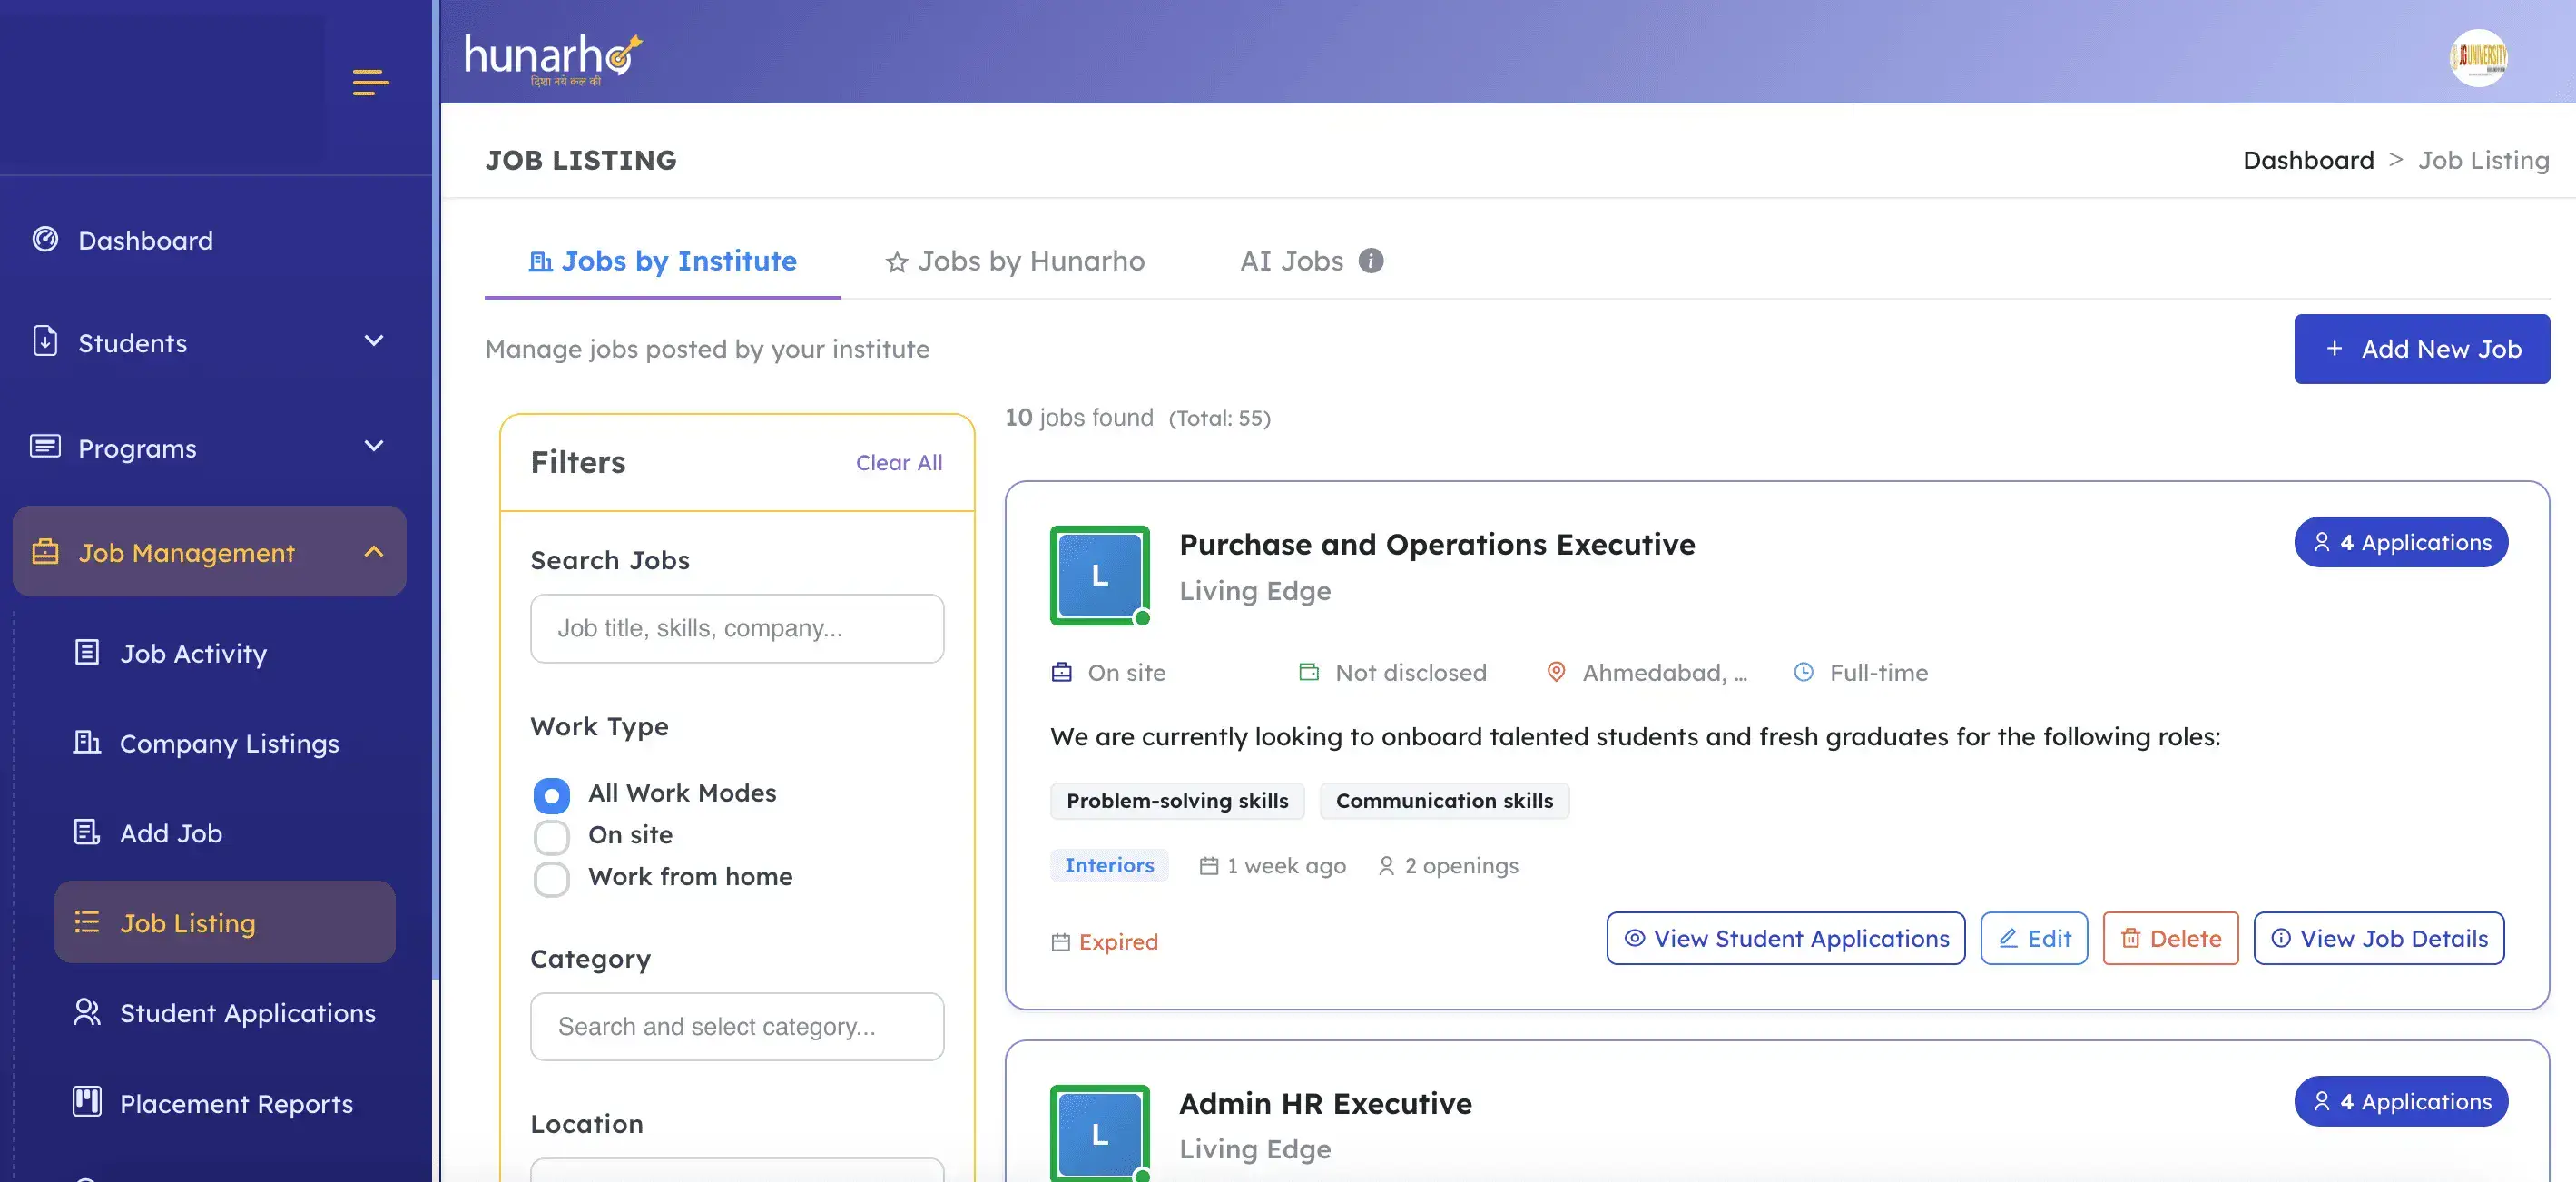Click the Job Management briefcase icon
Viewport: 2576px width, 1182px height.
coord(45,551)
